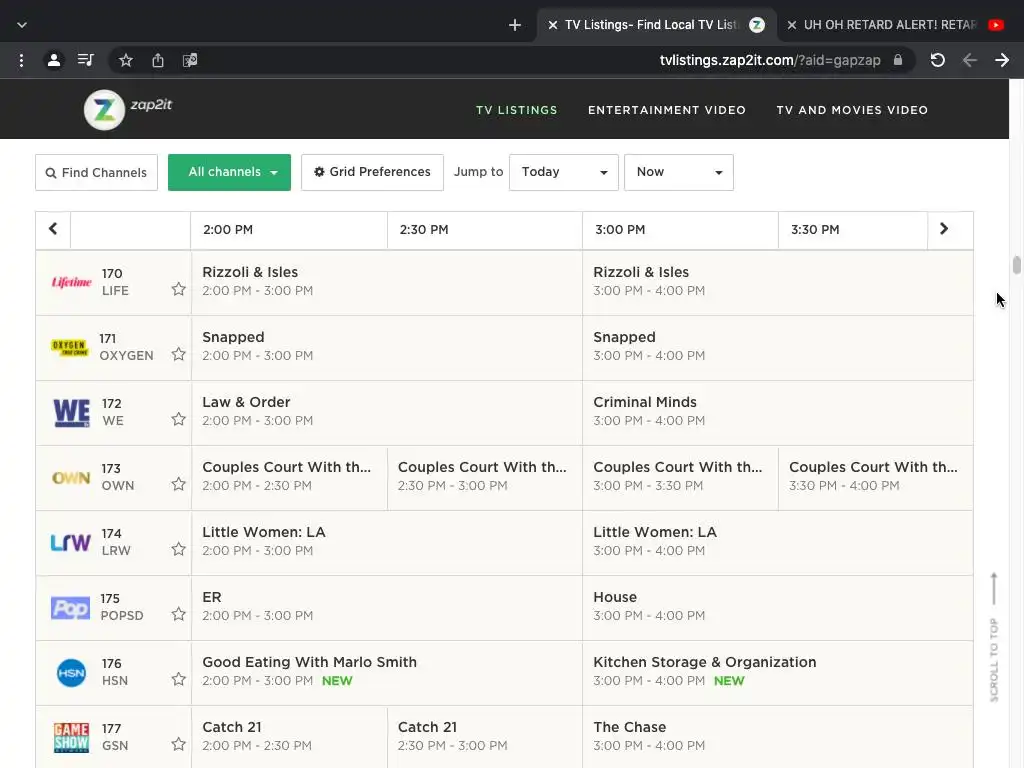
Task: Click the Find Channels button
Action: (97, 172)
